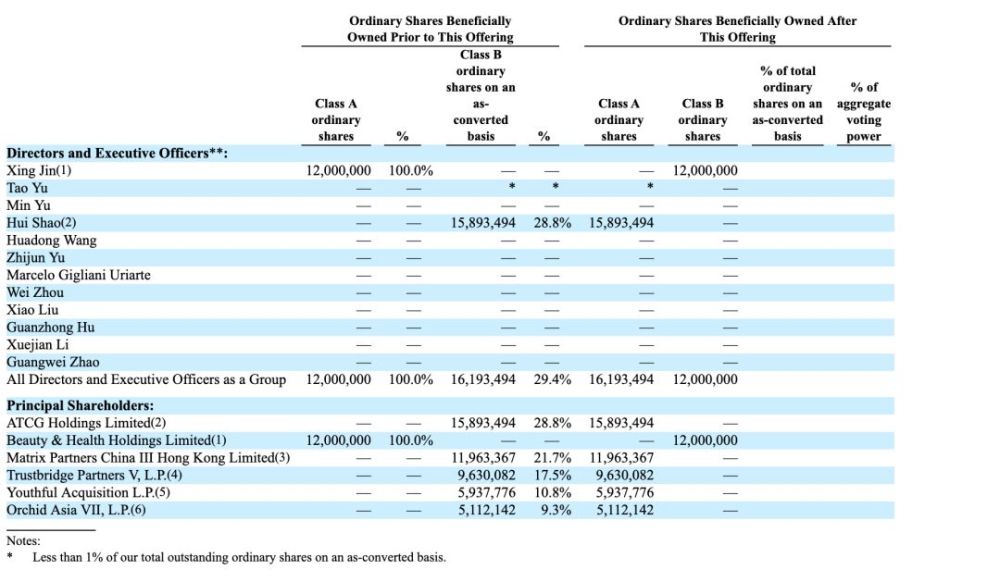
Task: Click "Class B ordinary shares on an as-converted basis" header
Action: (480, 95)
